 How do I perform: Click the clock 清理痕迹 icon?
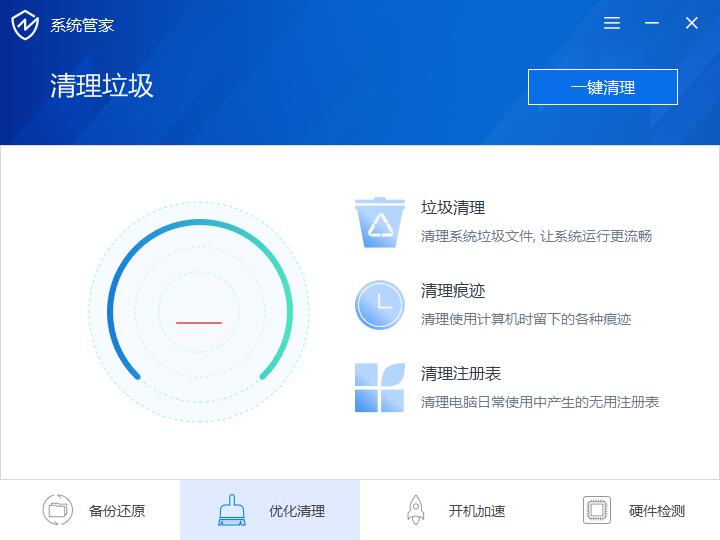coord(380,305)
